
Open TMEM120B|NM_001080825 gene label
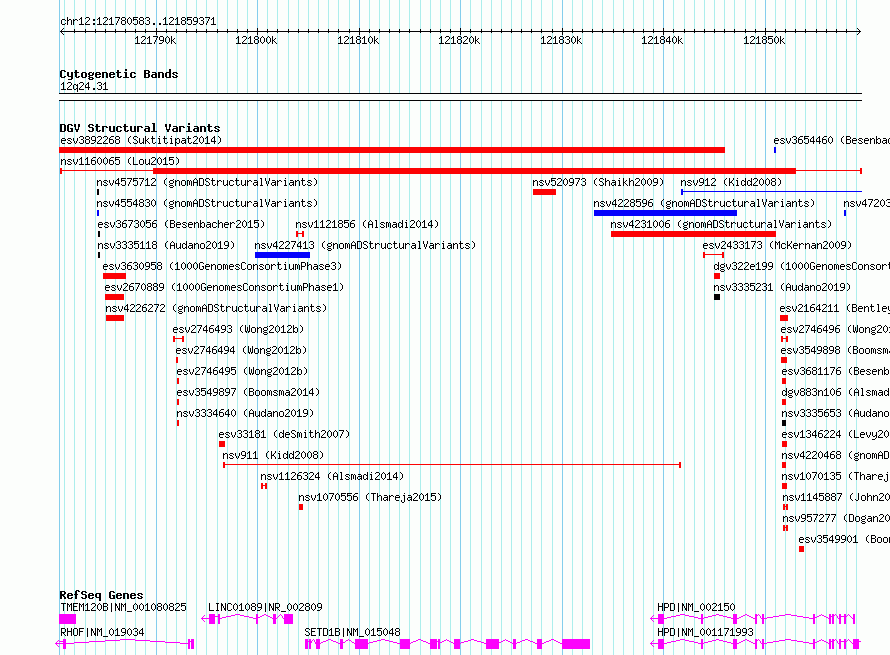123,607
